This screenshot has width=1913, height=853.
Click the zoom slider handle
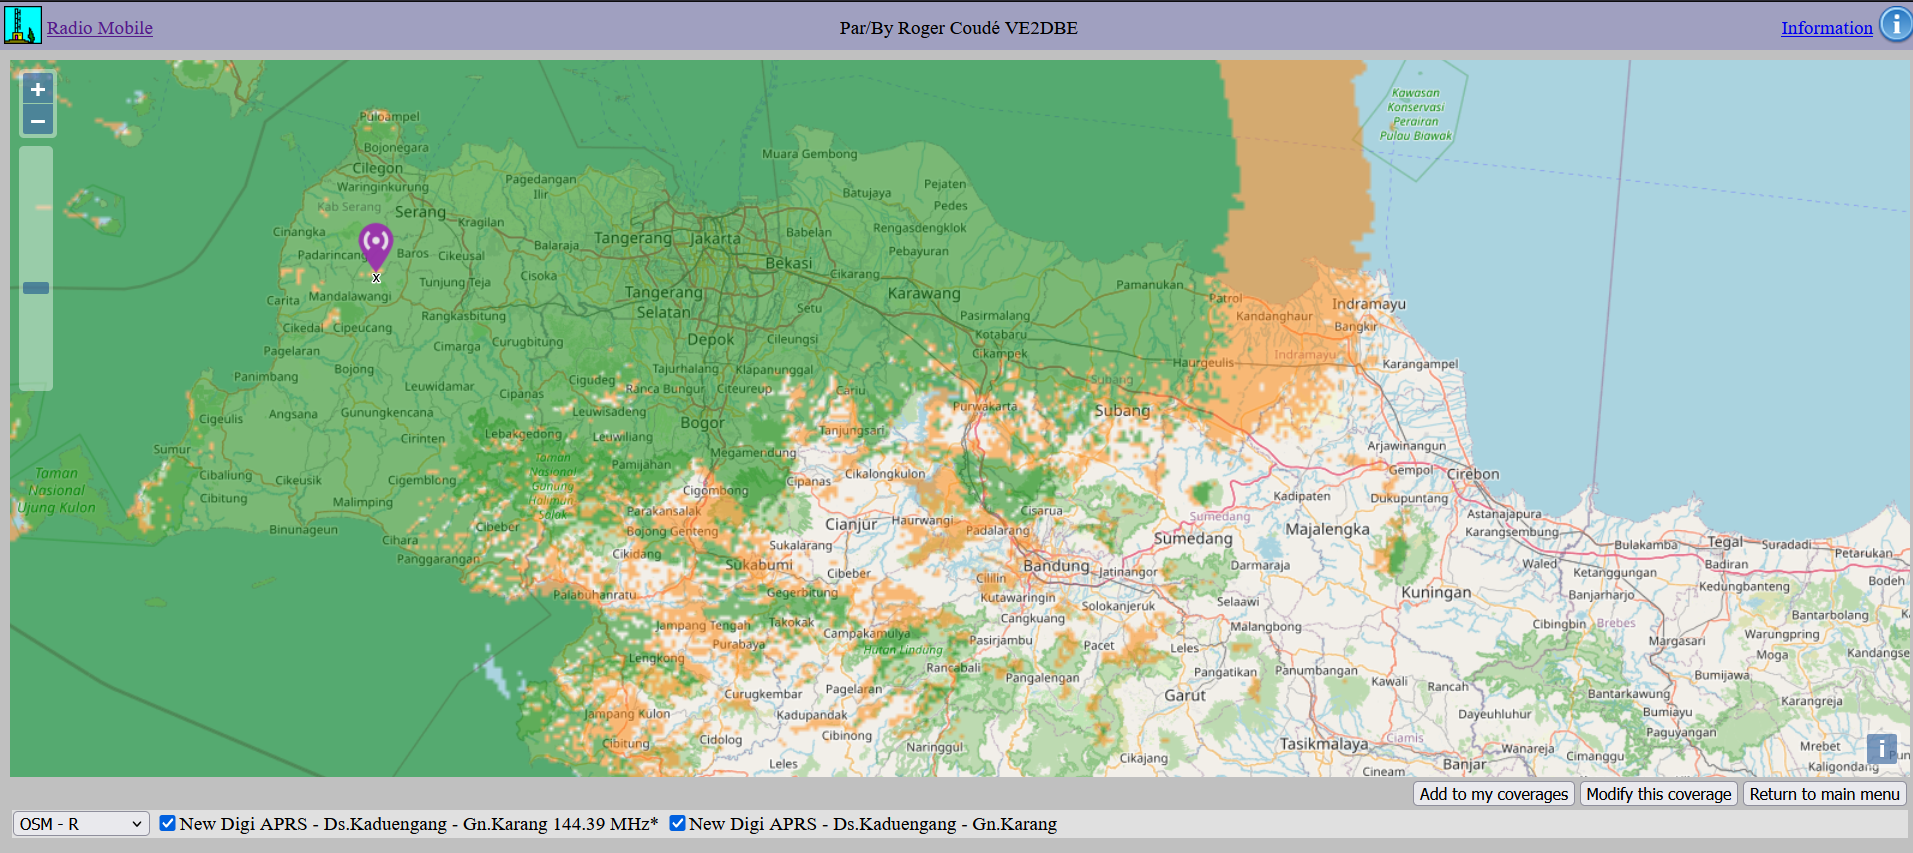(x=36, y=288)
